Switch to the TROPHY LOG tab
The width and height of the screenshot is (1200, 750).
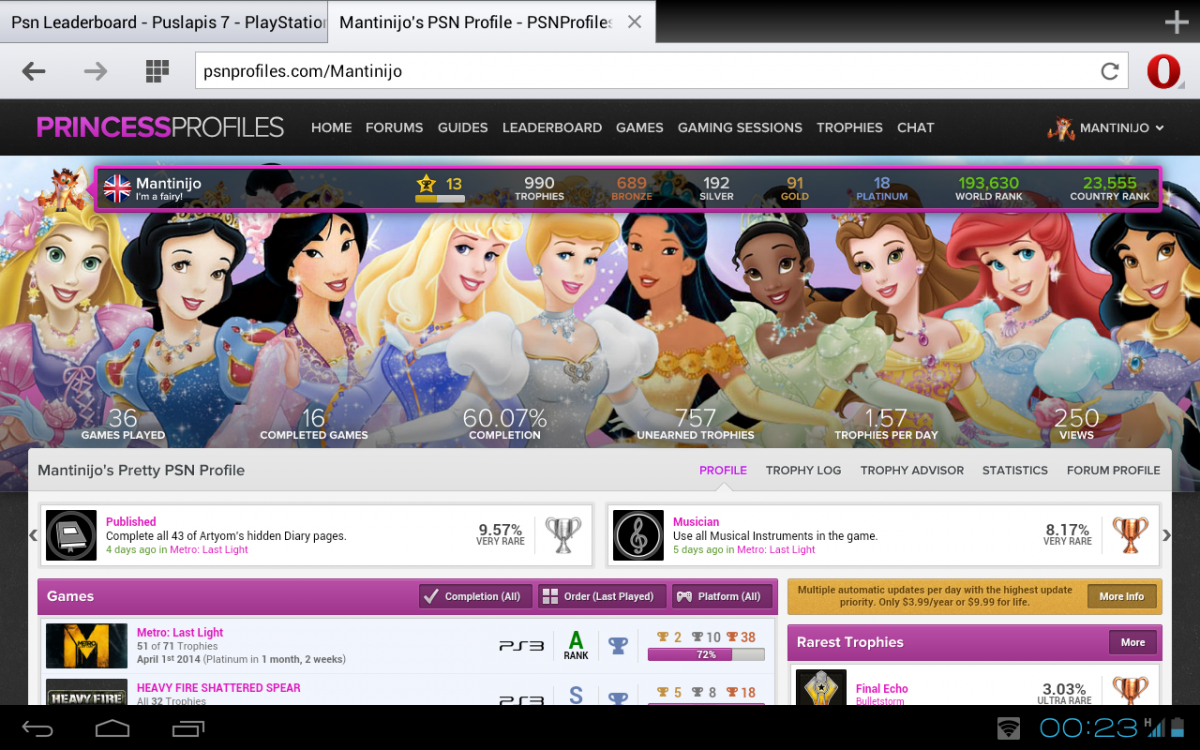[803, 470]
